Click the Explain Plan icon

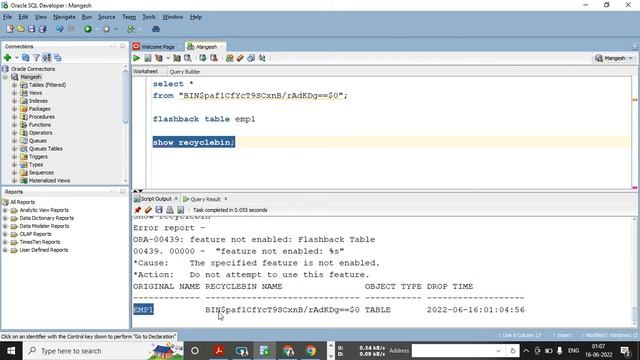[x=159, y=58]
